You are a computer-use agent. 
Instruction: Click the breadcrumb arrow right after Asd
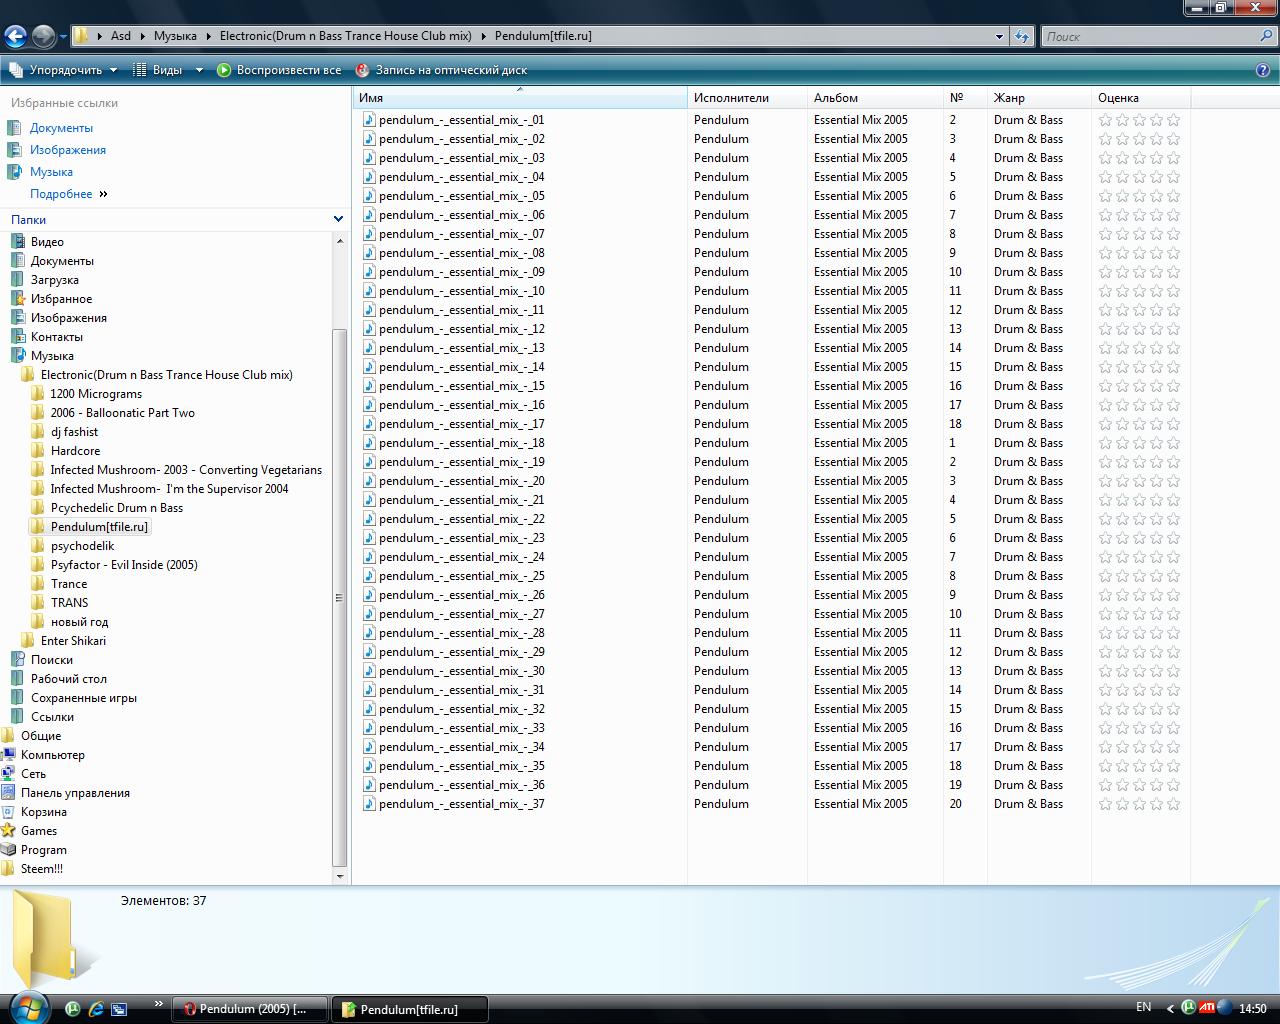coord(142,36)
